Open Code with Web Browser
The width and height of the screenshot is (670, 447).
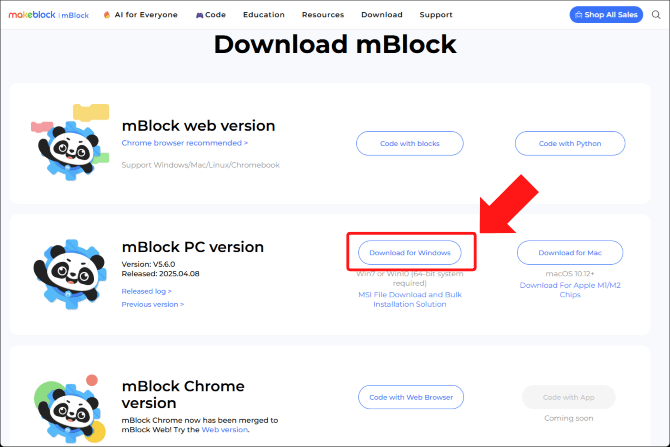pos(411,397)
